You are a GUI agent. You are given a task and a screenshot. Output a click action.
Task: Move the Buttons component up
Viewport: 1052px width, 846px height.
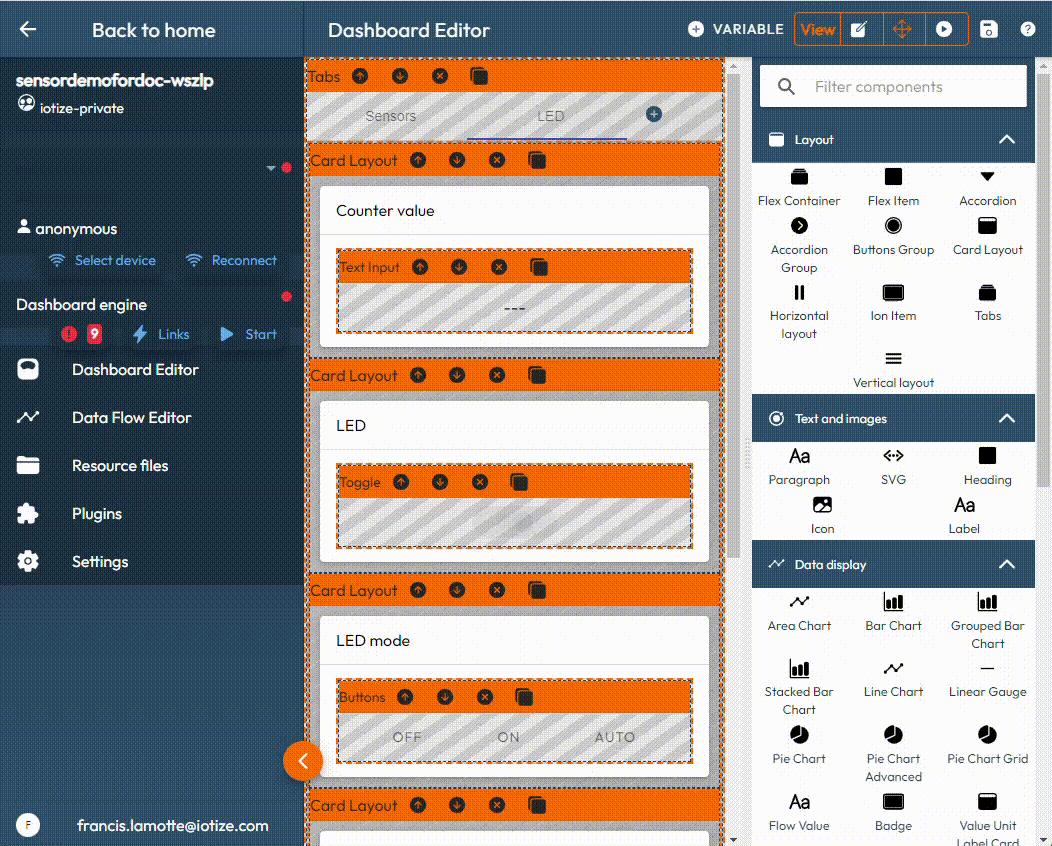coord(405,697)
